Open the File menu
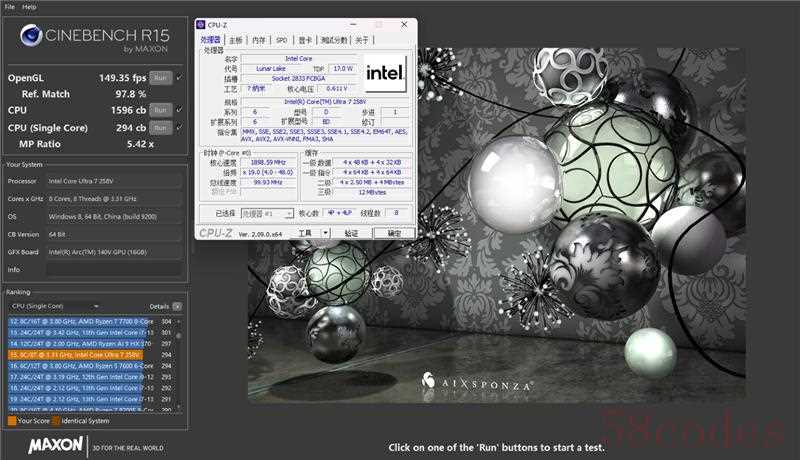800x460 pixels. (9, 6)
